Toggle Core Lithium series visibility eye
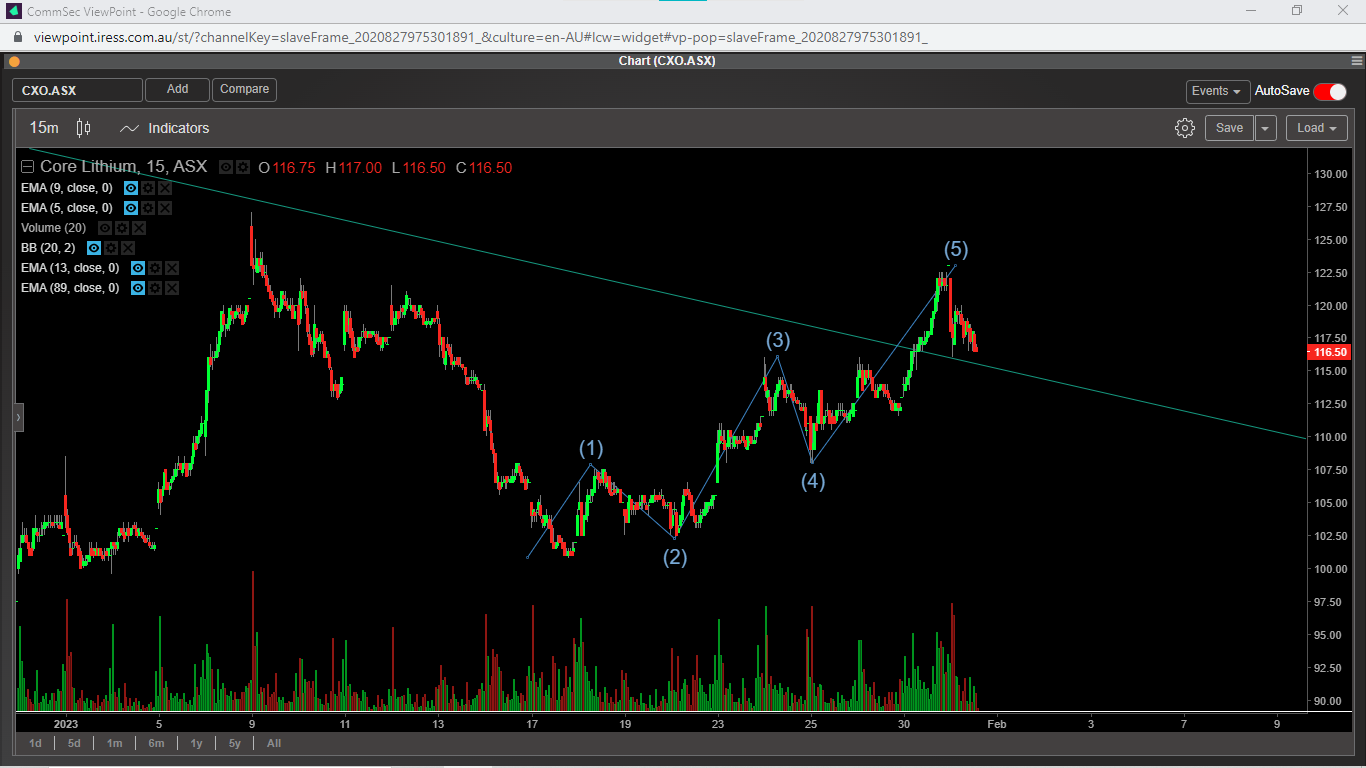Viewport: 1366px width, 768px height. pyautogui.click(x=226, y=168)
